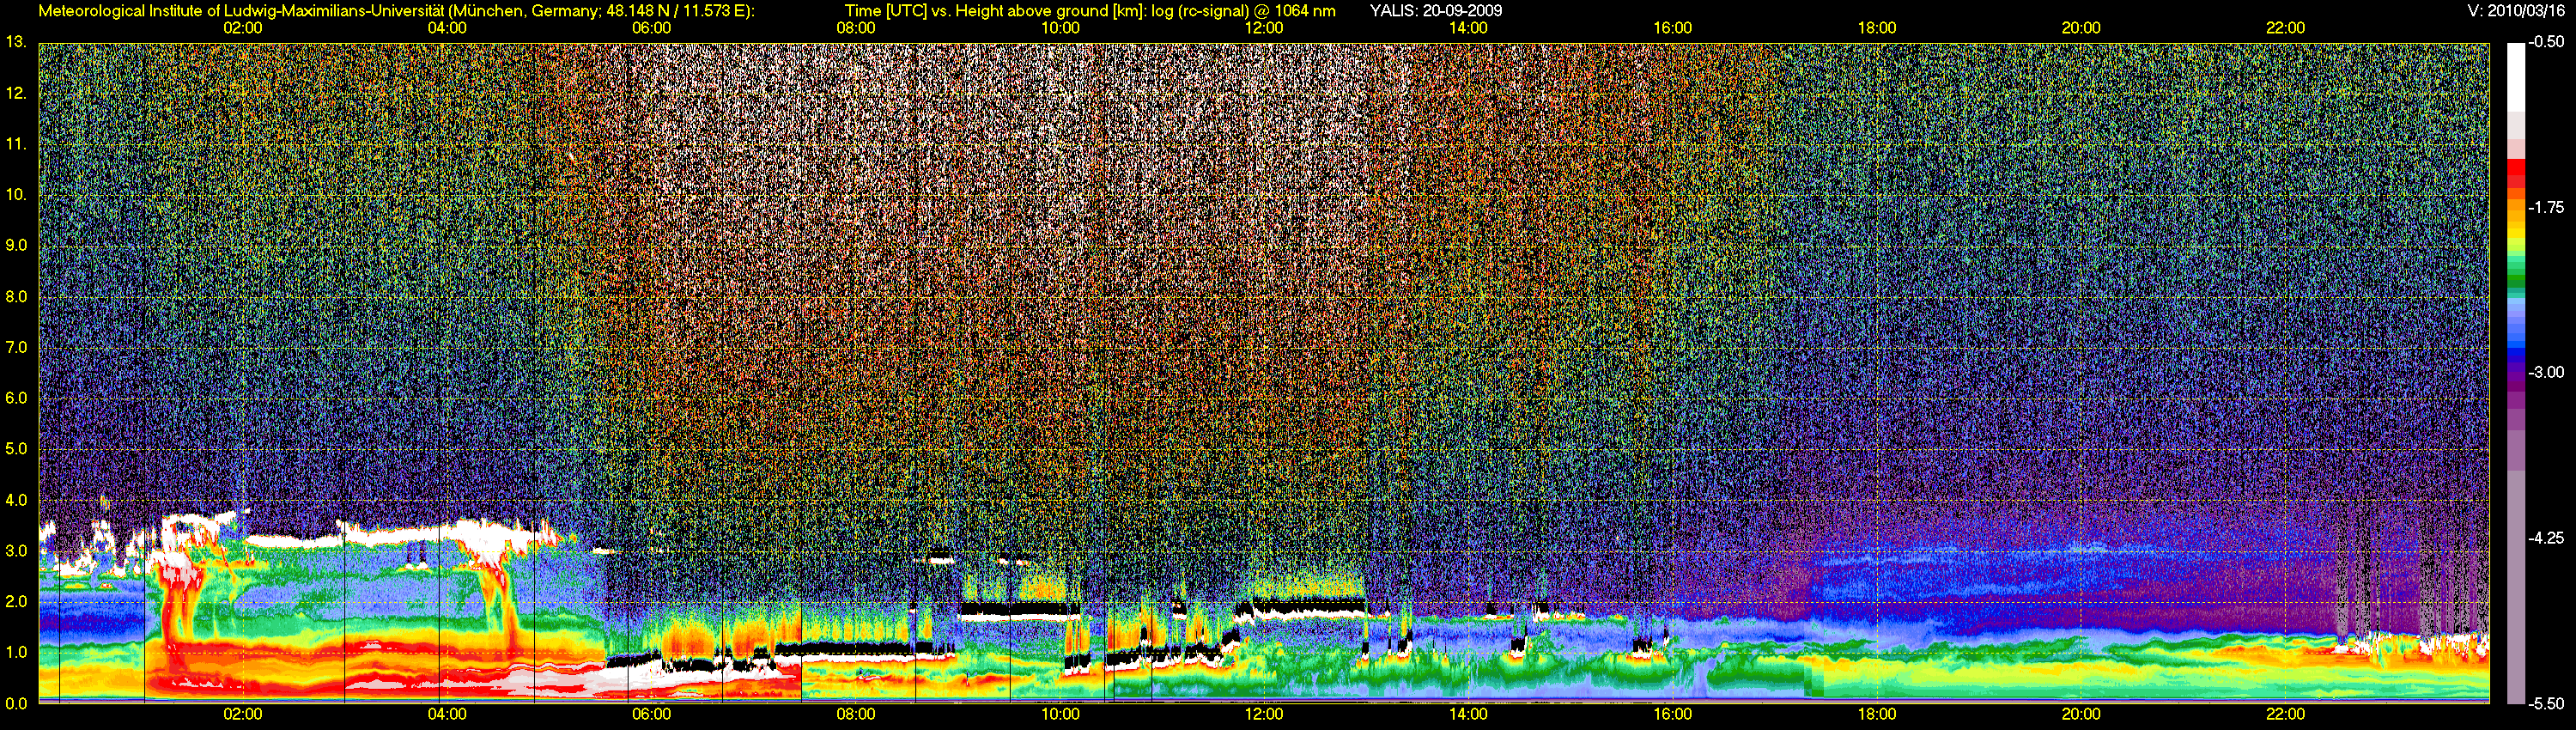Click the 10:00 label on bottom time axis

(1060, 714)
